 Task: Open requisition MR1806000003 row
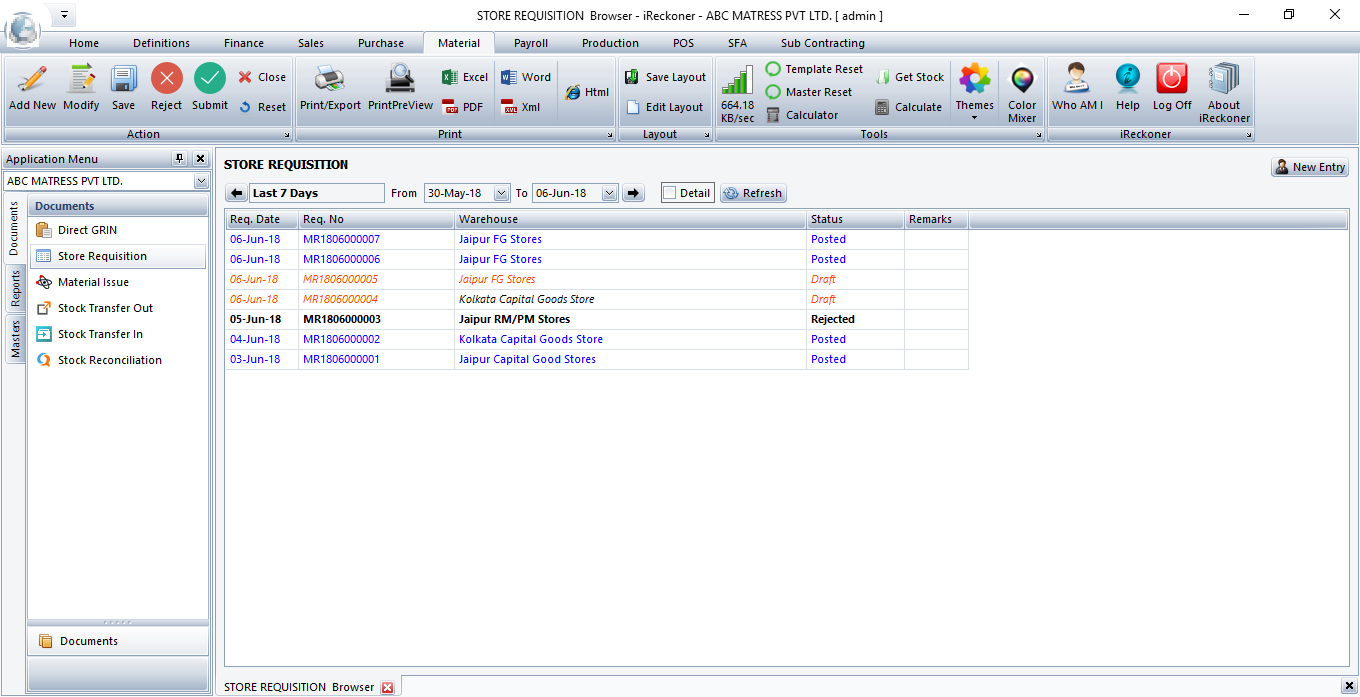click(x=342, y=319)
